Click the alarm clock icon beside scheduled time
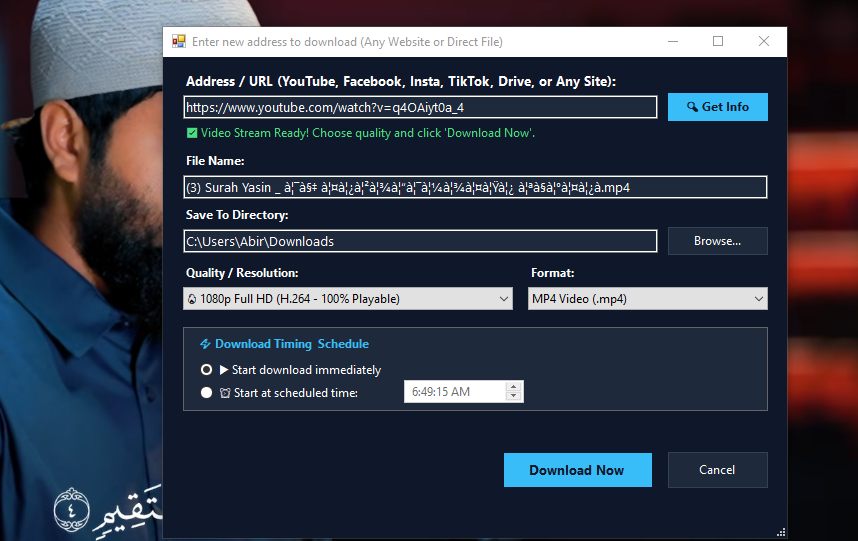This screenshot has width=858, height=541. tap(225, 393)
